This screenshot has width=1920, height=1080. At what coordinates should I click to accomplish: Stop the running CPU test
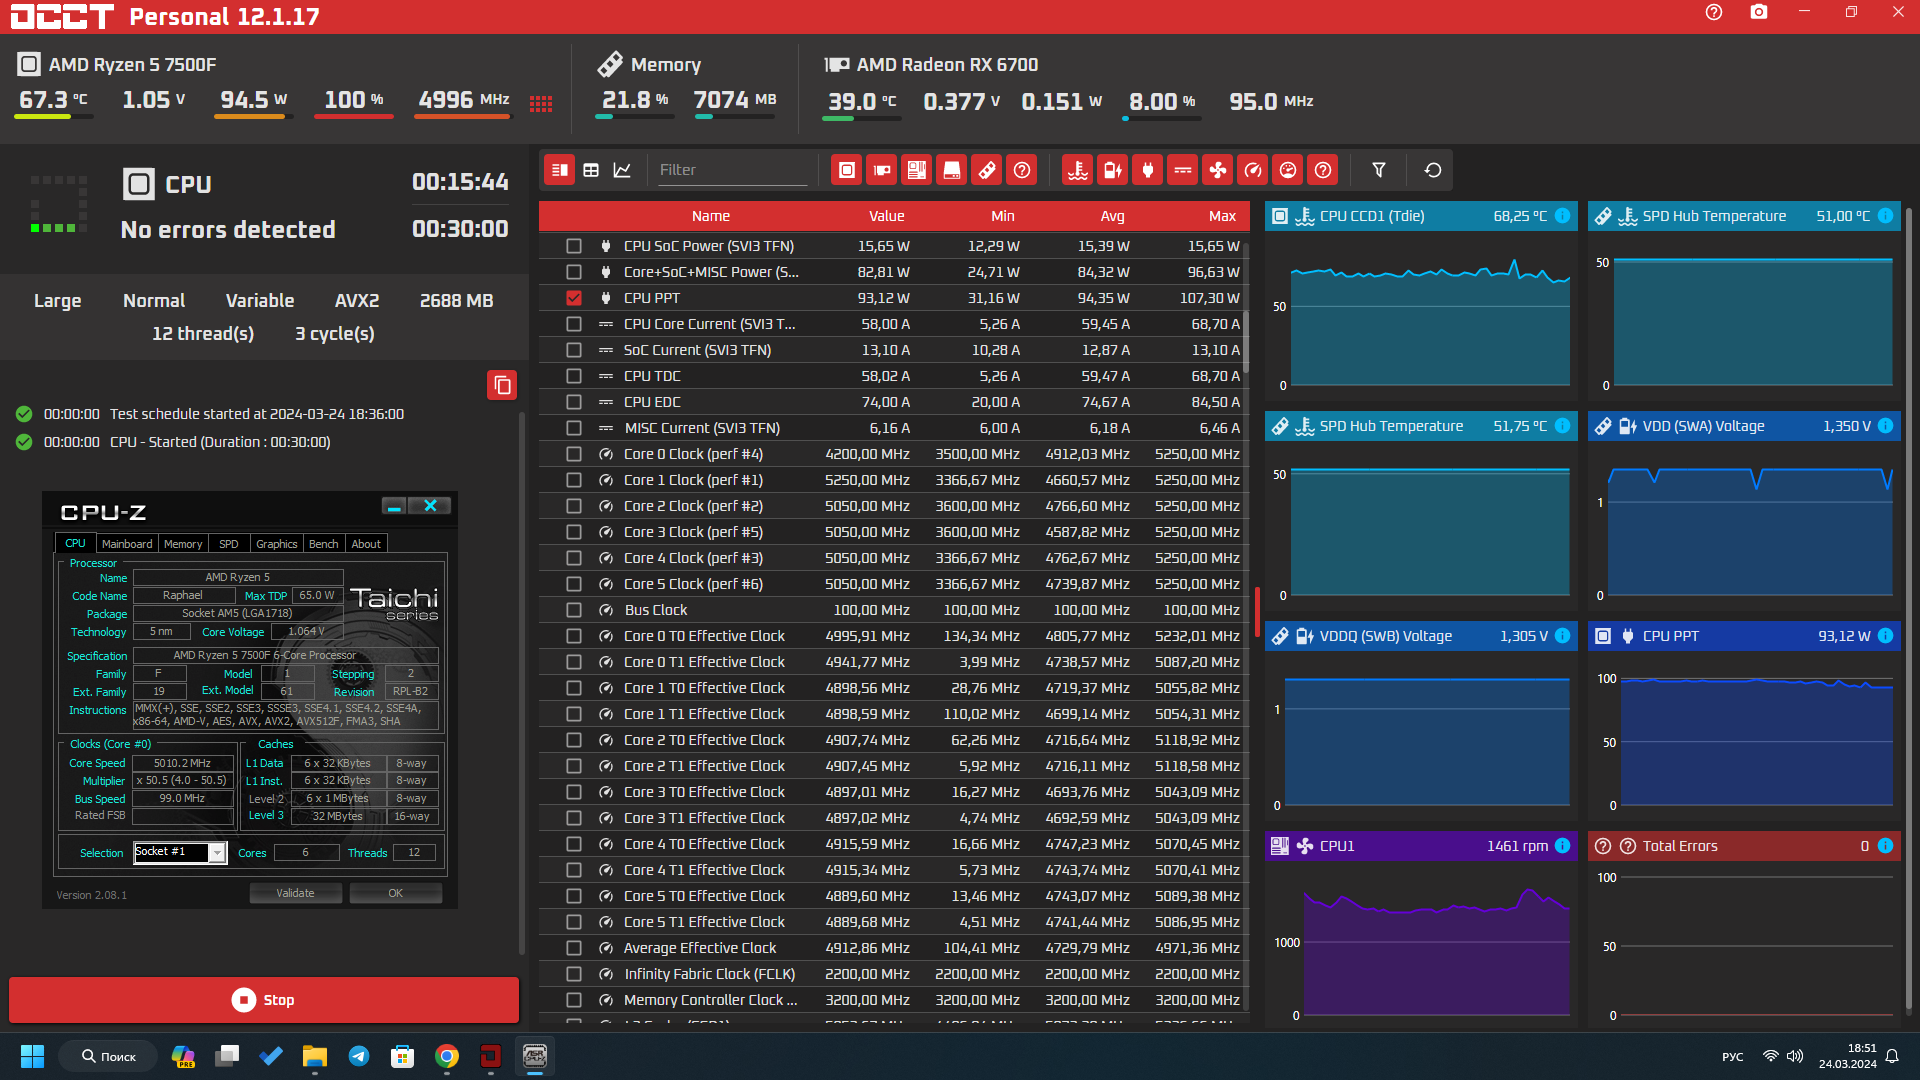264,1000
